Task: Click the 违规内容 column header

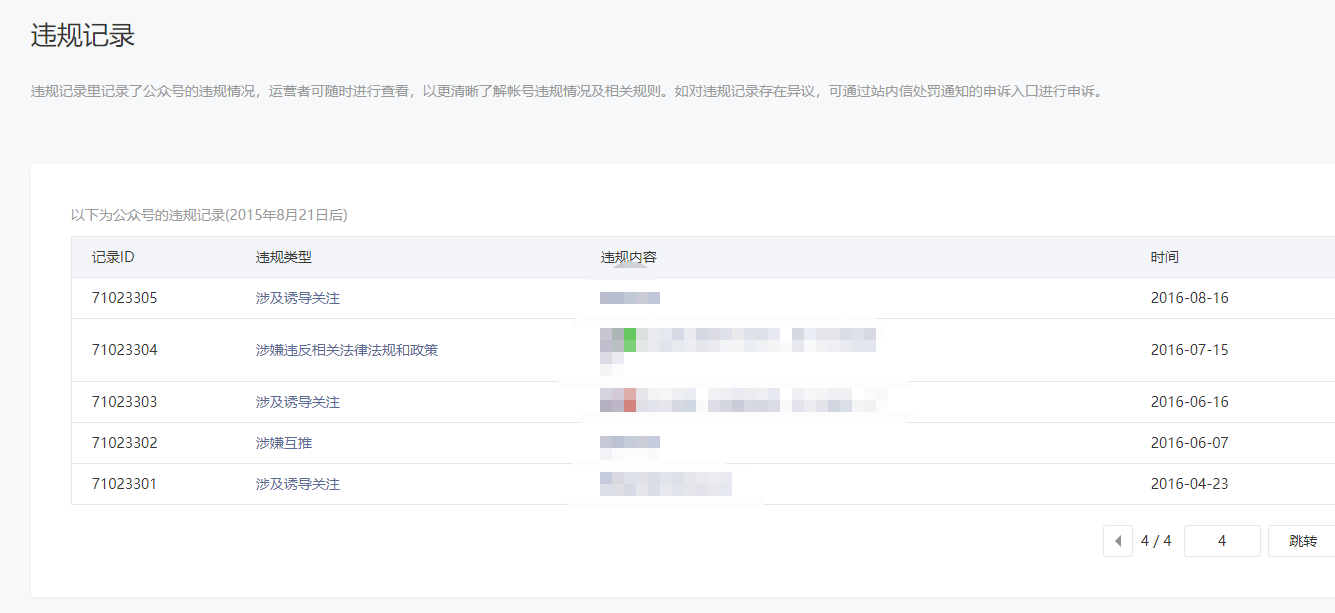Action: pyautogui.click(x=628, y=257)
